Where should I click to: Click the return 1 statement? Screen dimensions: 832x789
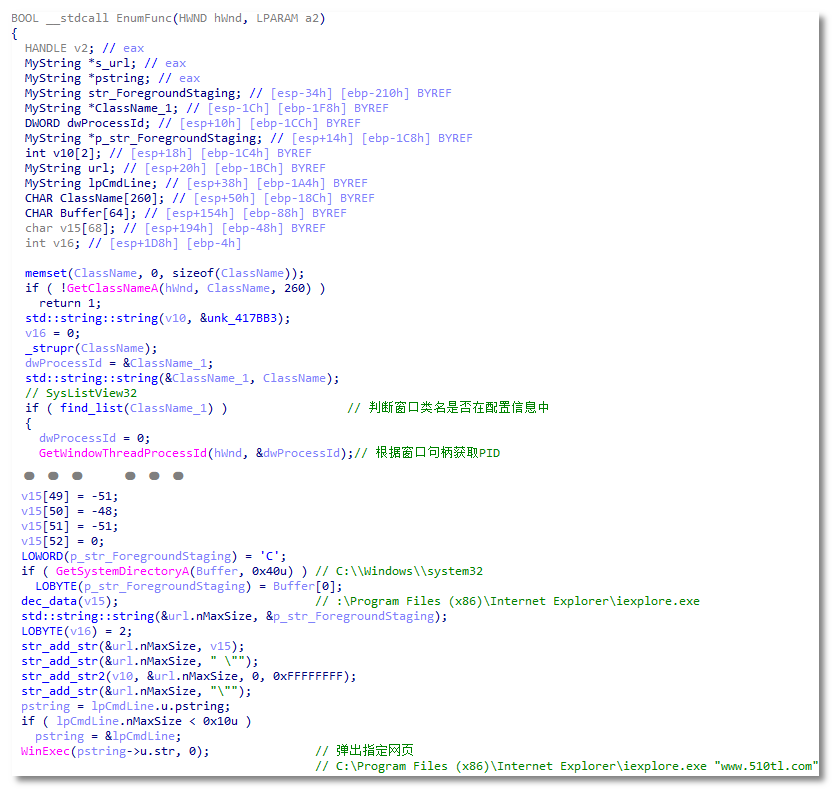[x=70, y=303]
